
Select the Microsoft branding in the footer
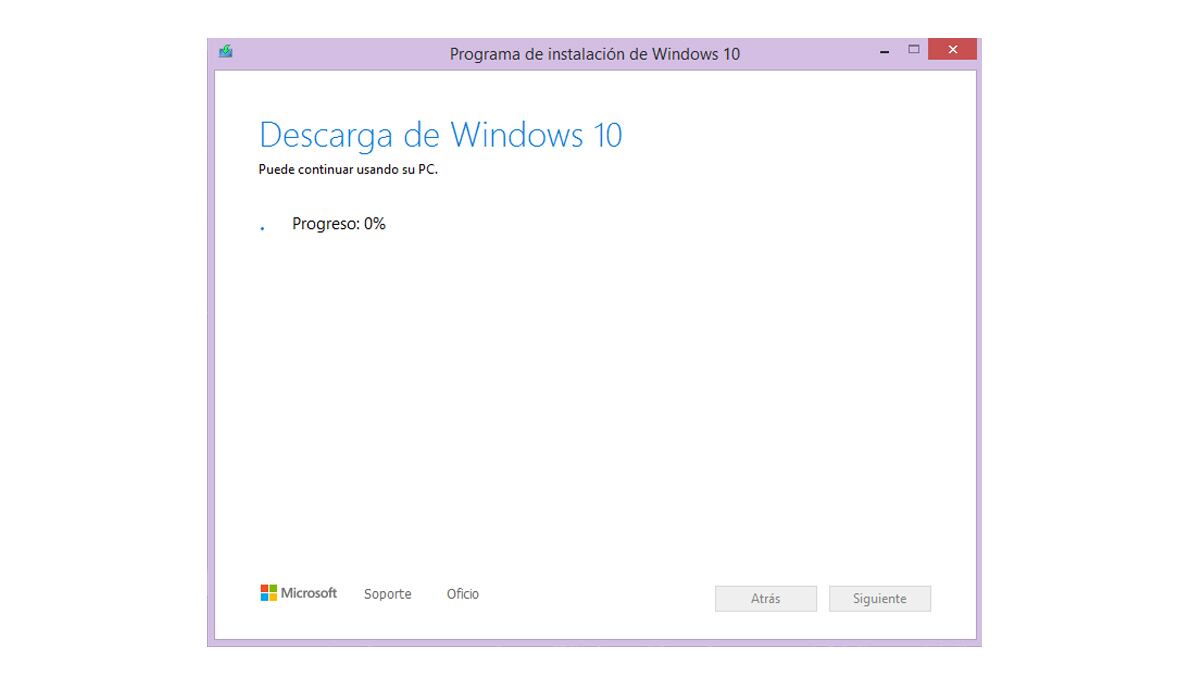tap(298, 592)
